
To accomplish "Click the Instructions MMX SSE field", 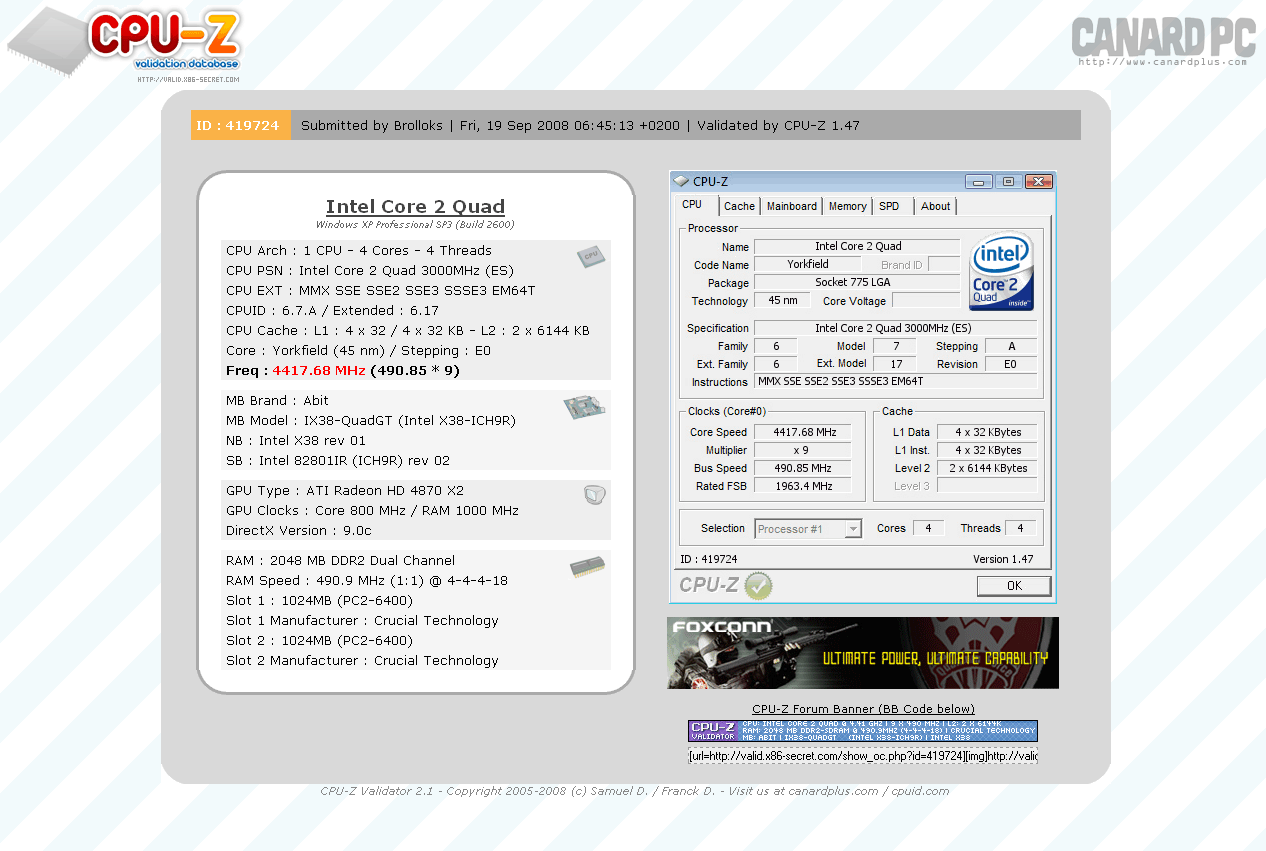I will 895,382.
